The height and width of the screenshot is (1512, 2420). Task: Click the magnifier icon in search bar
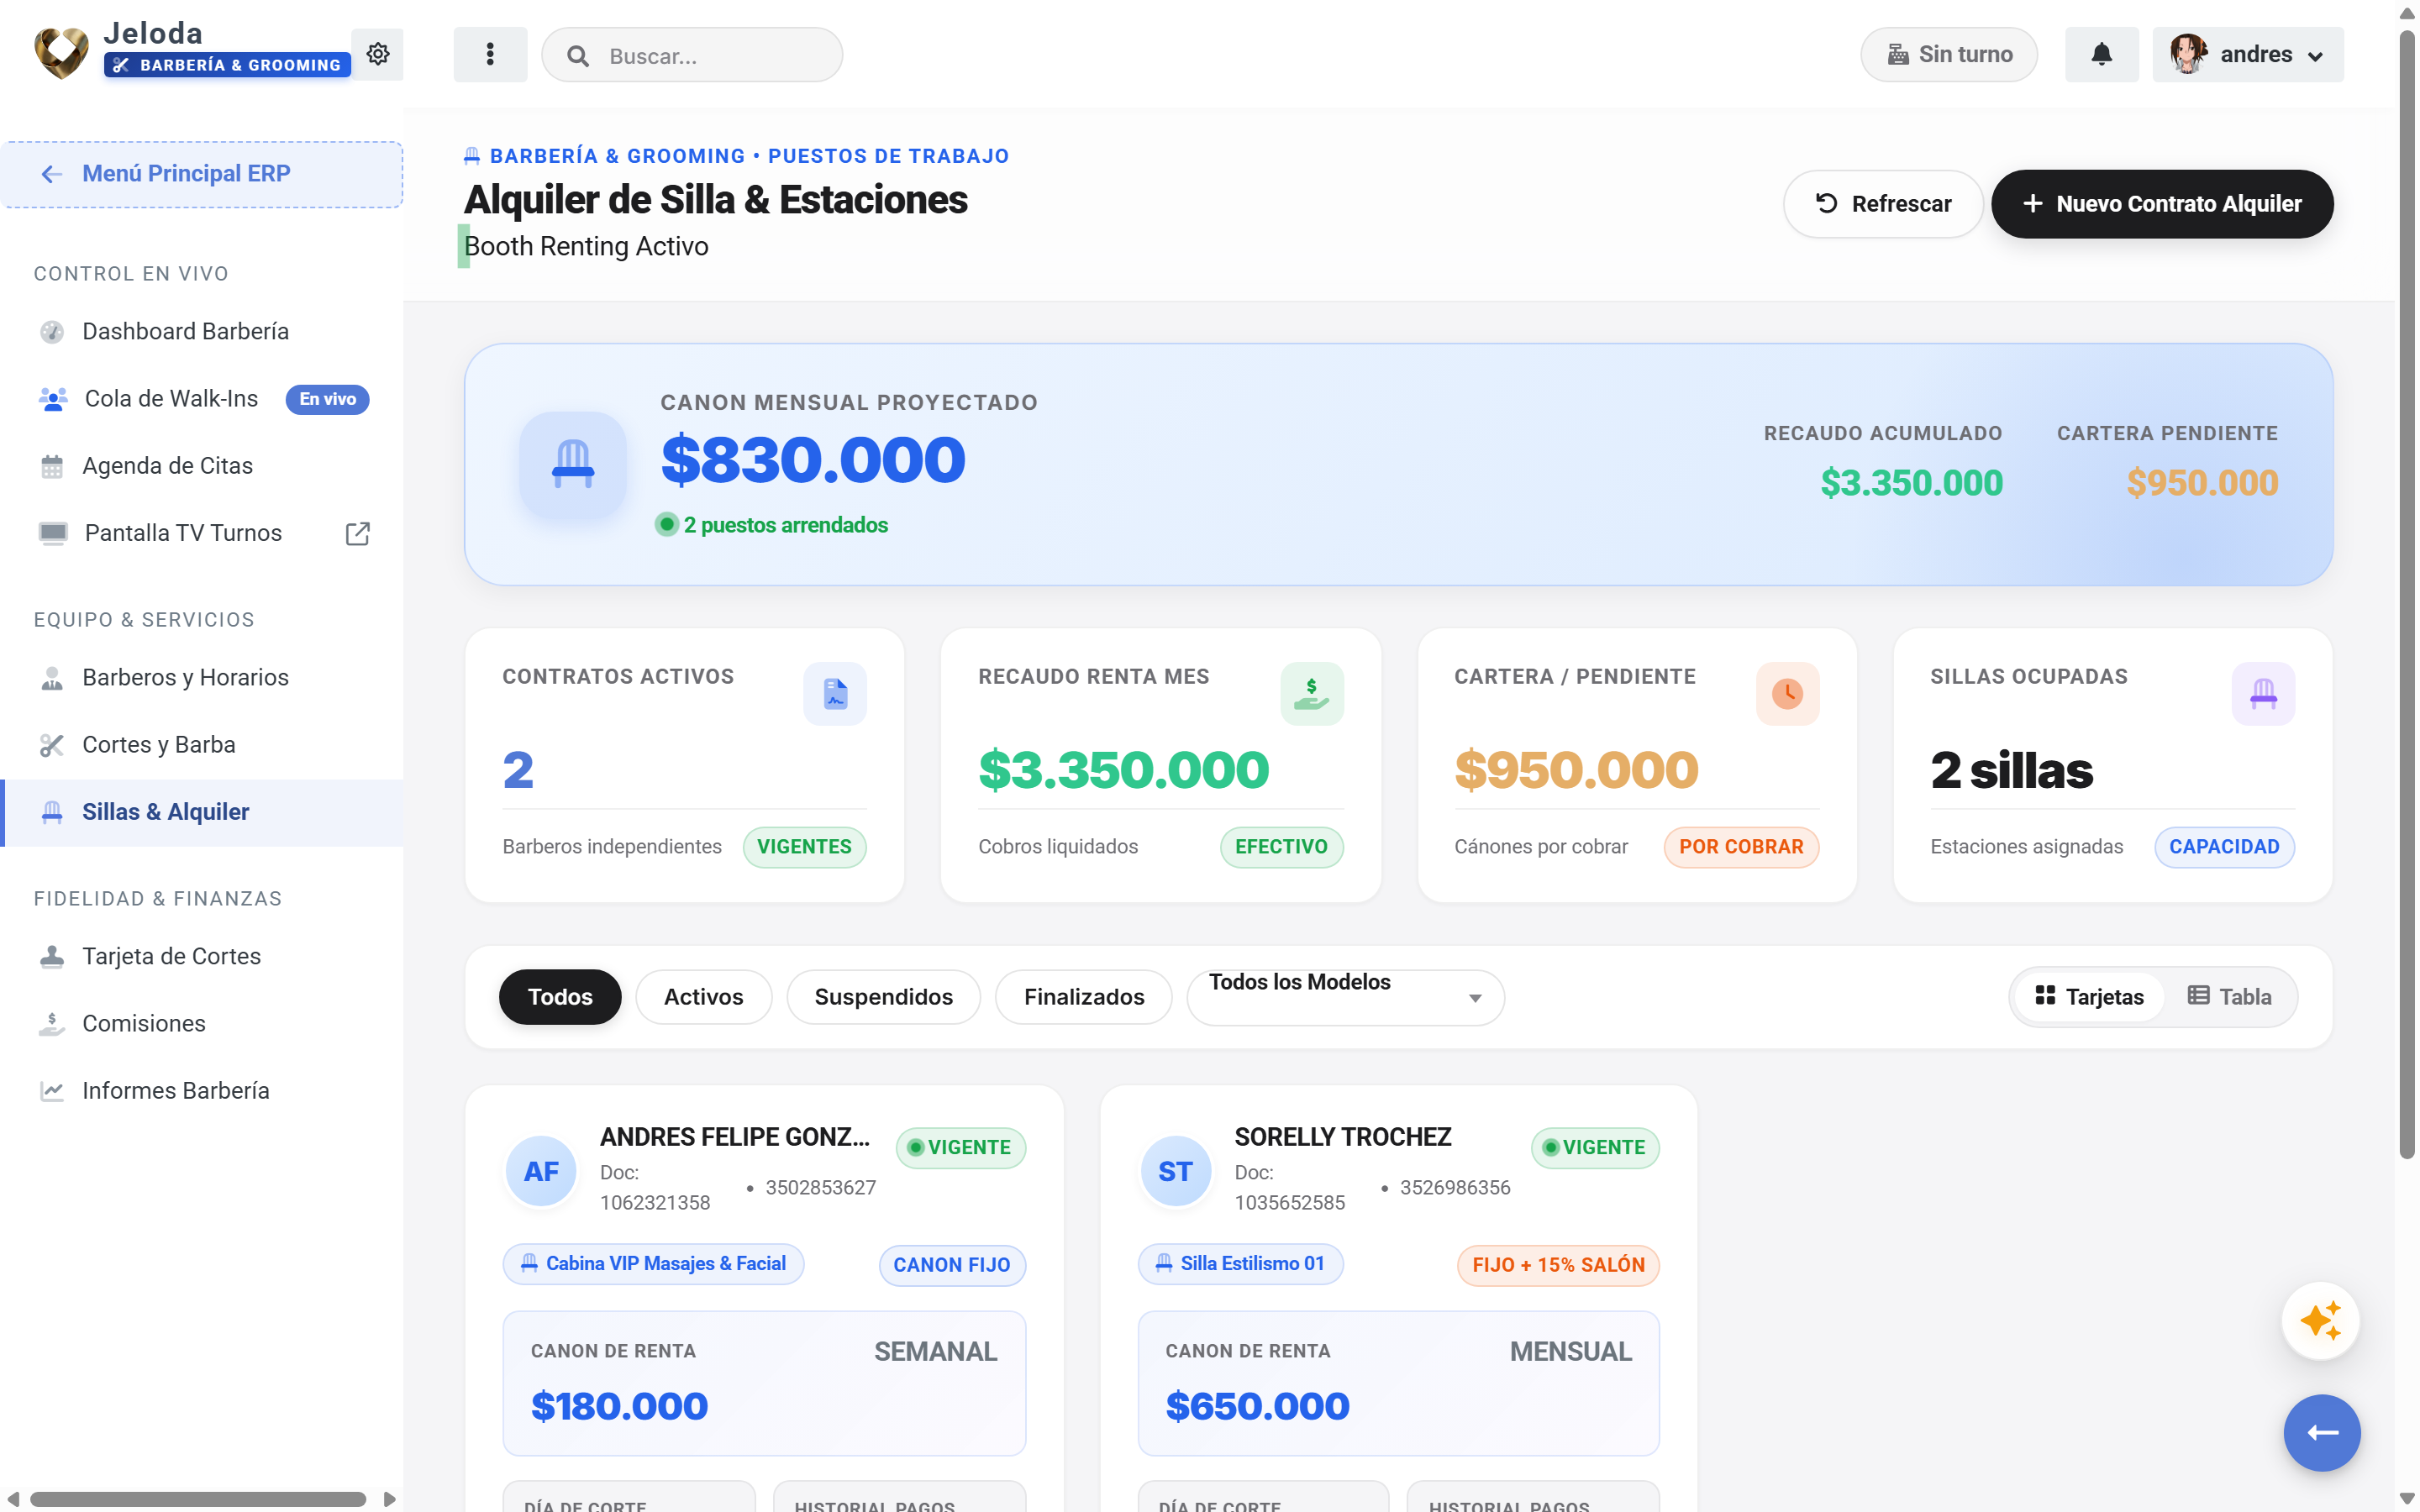(x=578, y=56)
